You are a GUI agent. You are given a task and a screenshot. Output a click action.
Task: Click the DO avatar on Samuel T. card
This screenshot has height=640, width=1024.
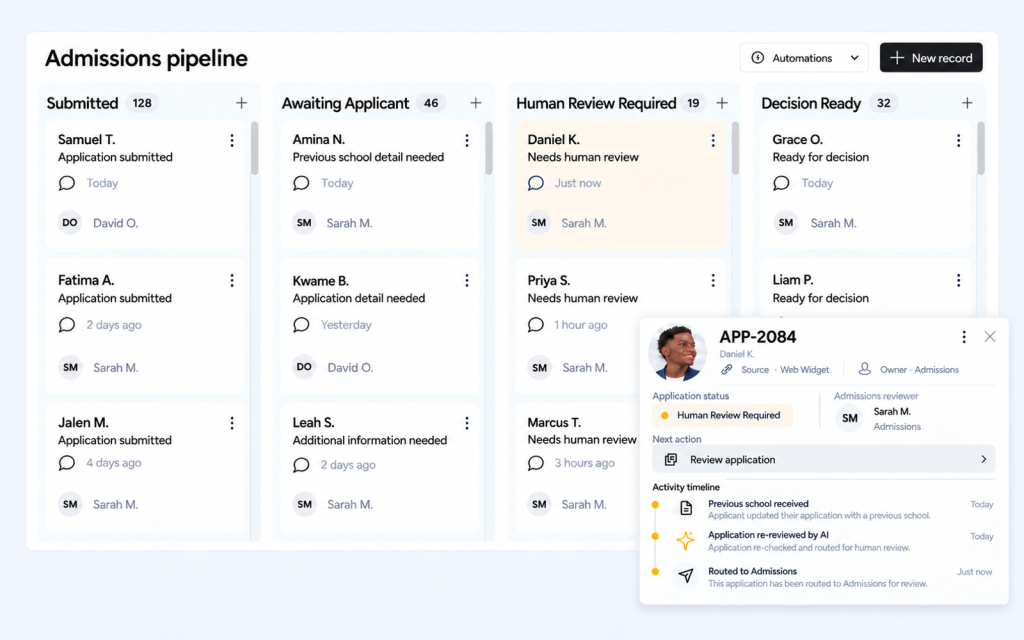(70, 223)
